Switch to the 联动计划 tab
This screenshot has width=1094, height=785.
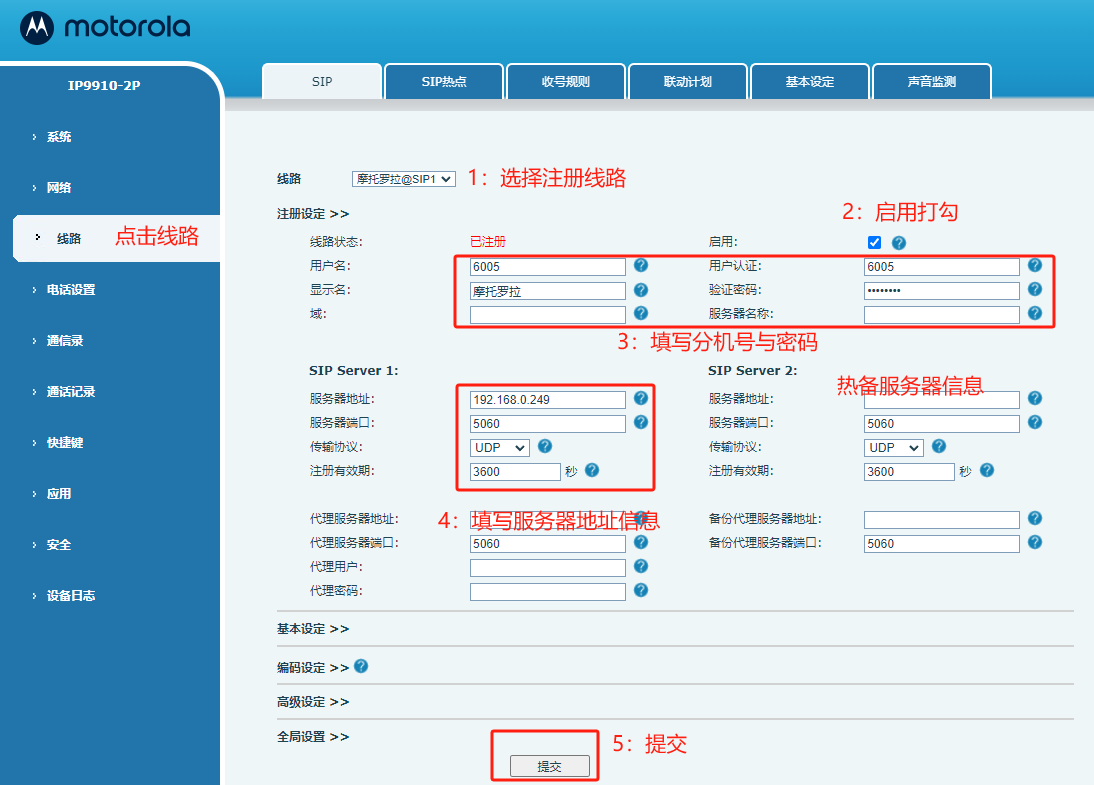688,82
